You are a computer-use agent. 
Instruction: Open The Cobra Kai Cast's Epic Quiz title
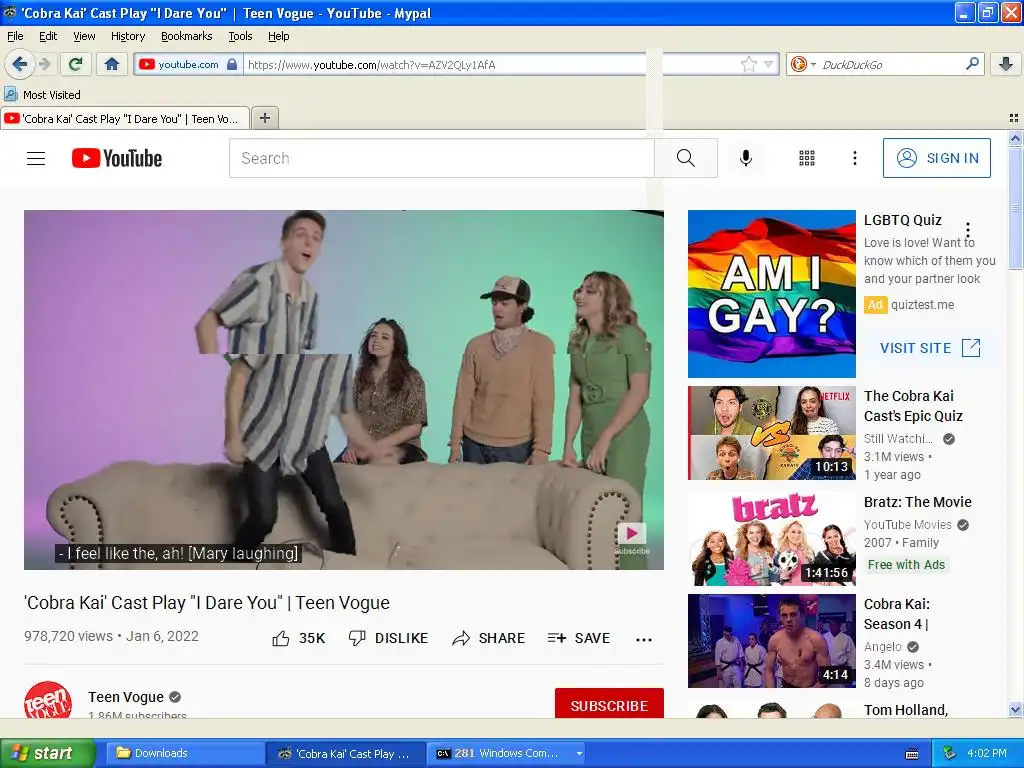click(x=913, y=406)
